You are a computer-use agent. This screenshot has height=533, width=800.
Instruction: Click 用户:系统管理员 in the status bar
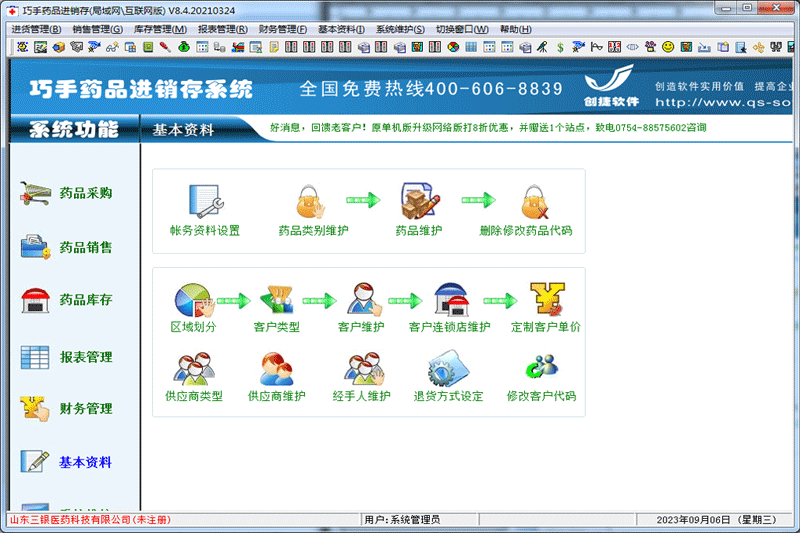pos(402,520)
